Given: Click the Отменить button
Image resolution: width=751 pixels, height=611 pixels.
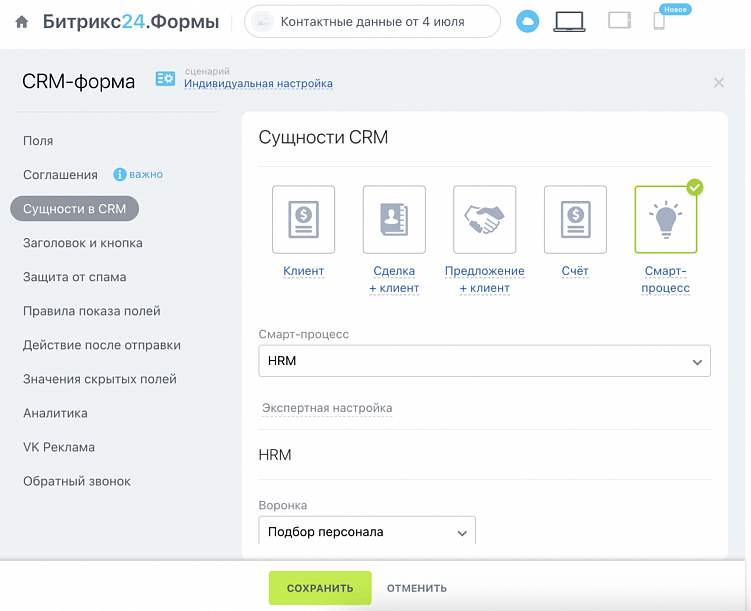Looking at the screenshot, I should coord(417,588).
